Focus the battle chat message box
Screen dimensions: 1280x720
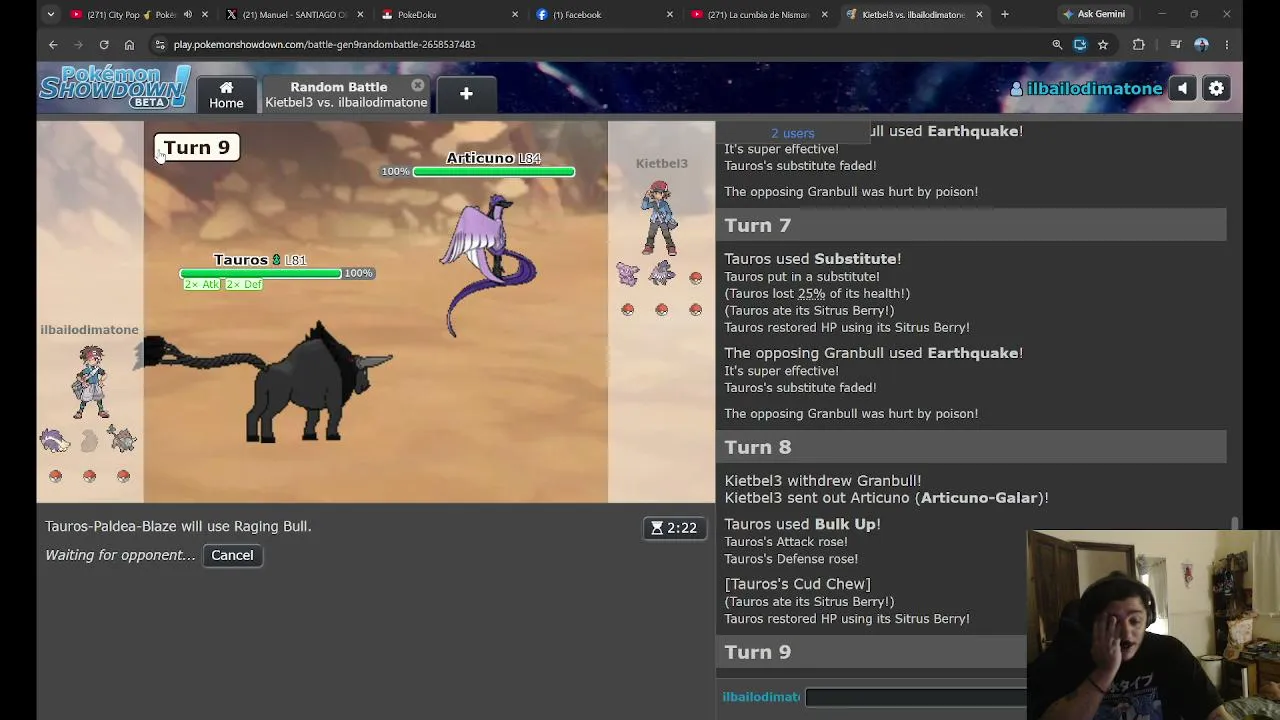(915, 697)
